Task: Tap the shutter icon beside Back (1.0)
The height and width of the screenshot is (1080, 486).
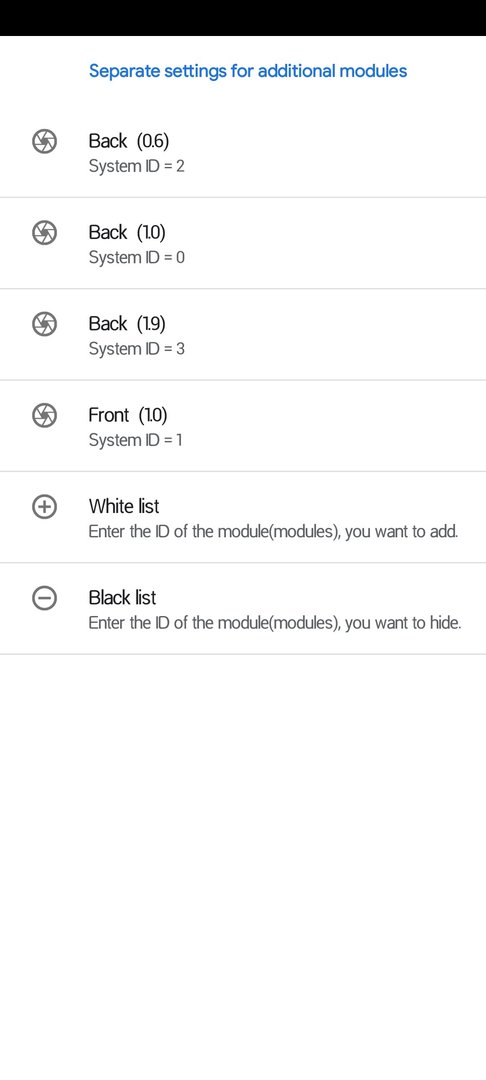Action: pos(44,233)
